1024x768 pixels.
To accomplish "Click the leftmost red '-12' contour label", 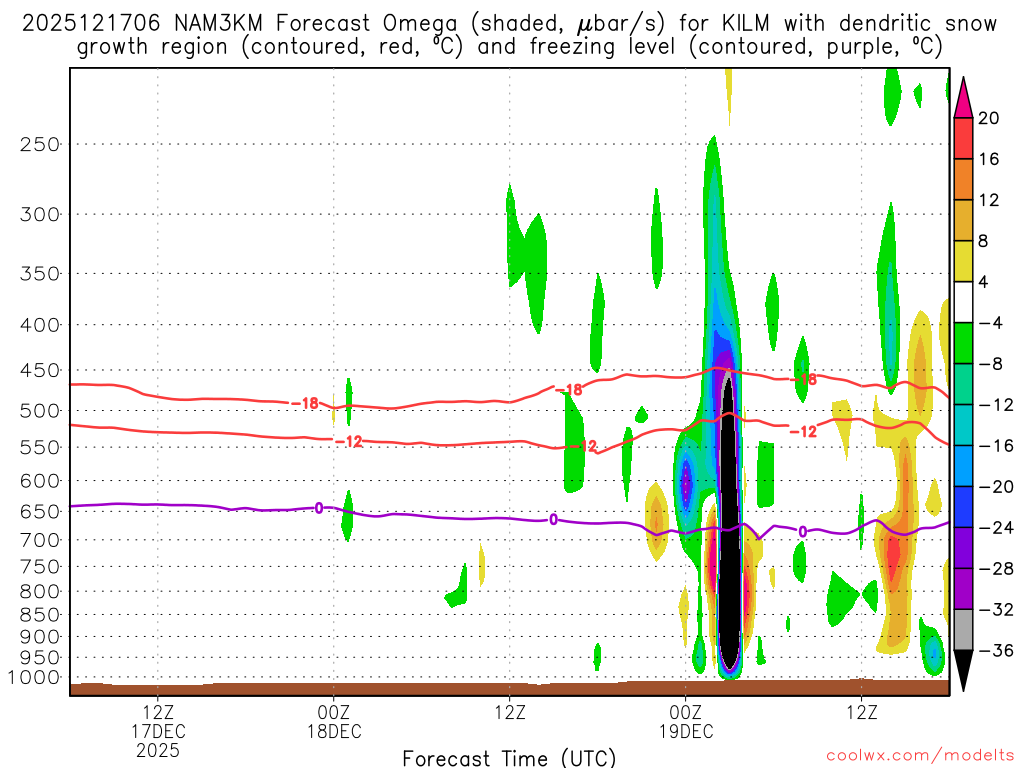I will (349, 442).
